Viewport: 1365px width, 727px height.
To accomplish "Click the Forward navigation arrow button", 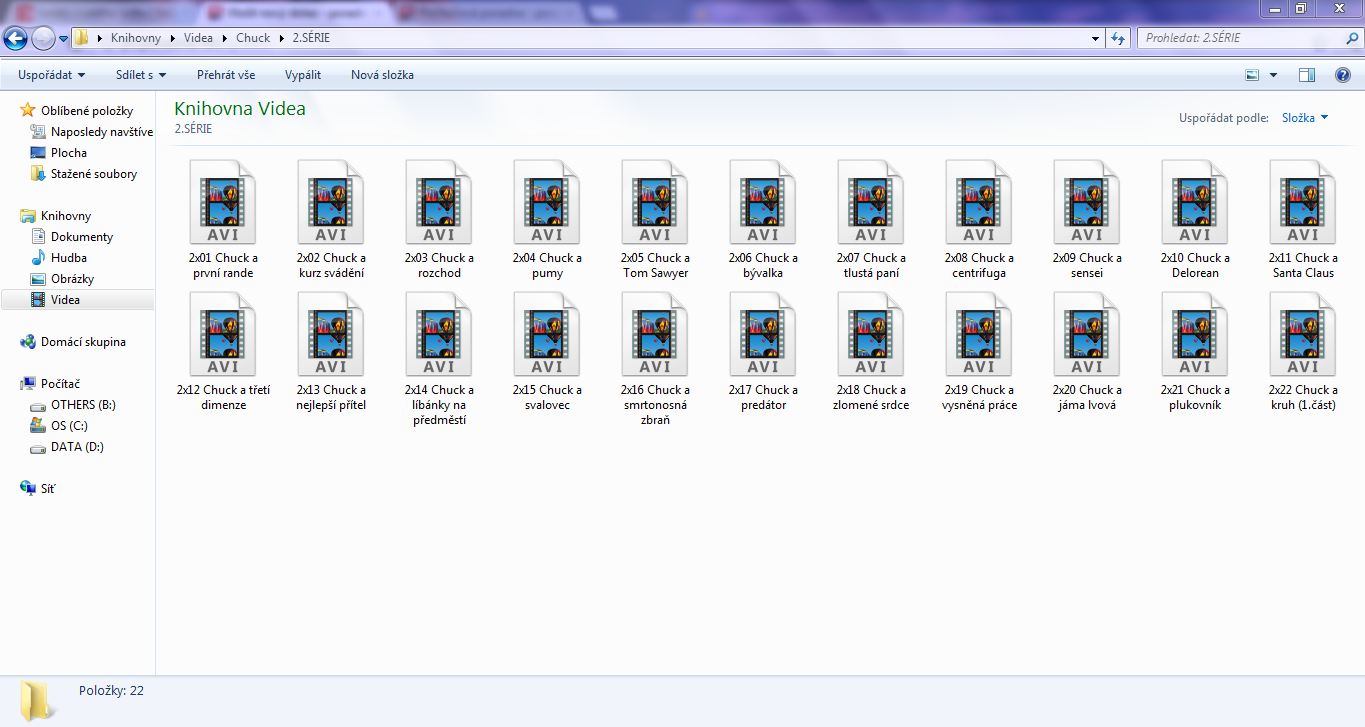I will click(x=43, y=38).
